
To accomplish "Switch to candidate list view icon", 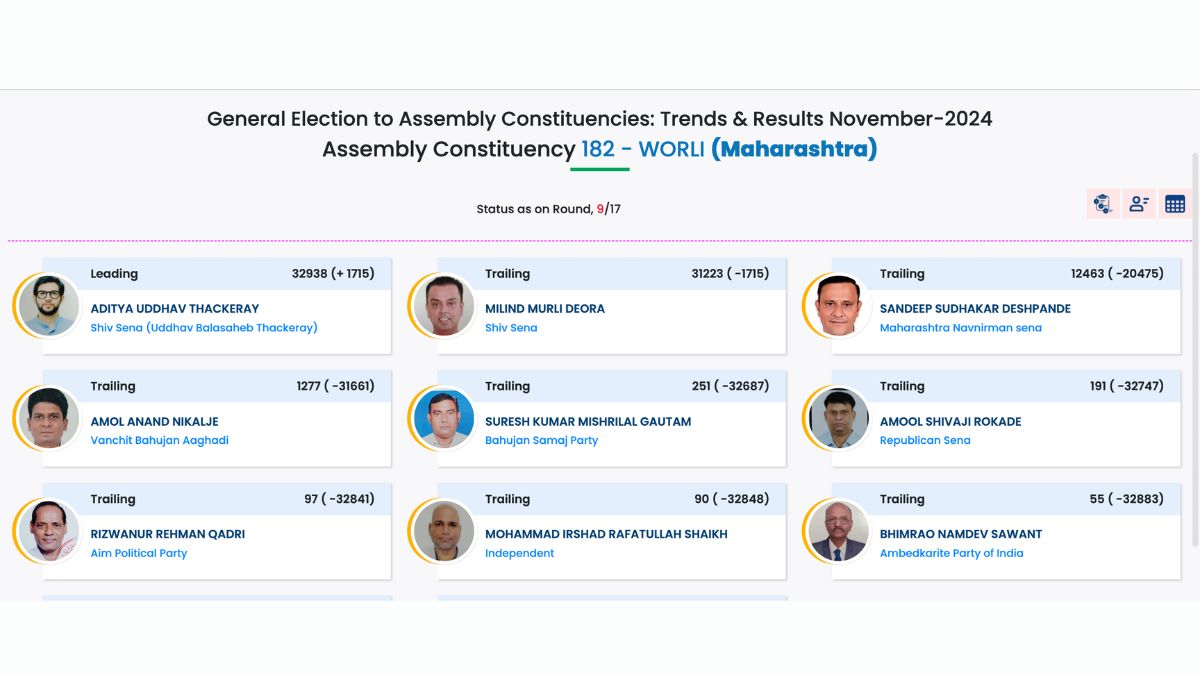I will point(1139,204).
